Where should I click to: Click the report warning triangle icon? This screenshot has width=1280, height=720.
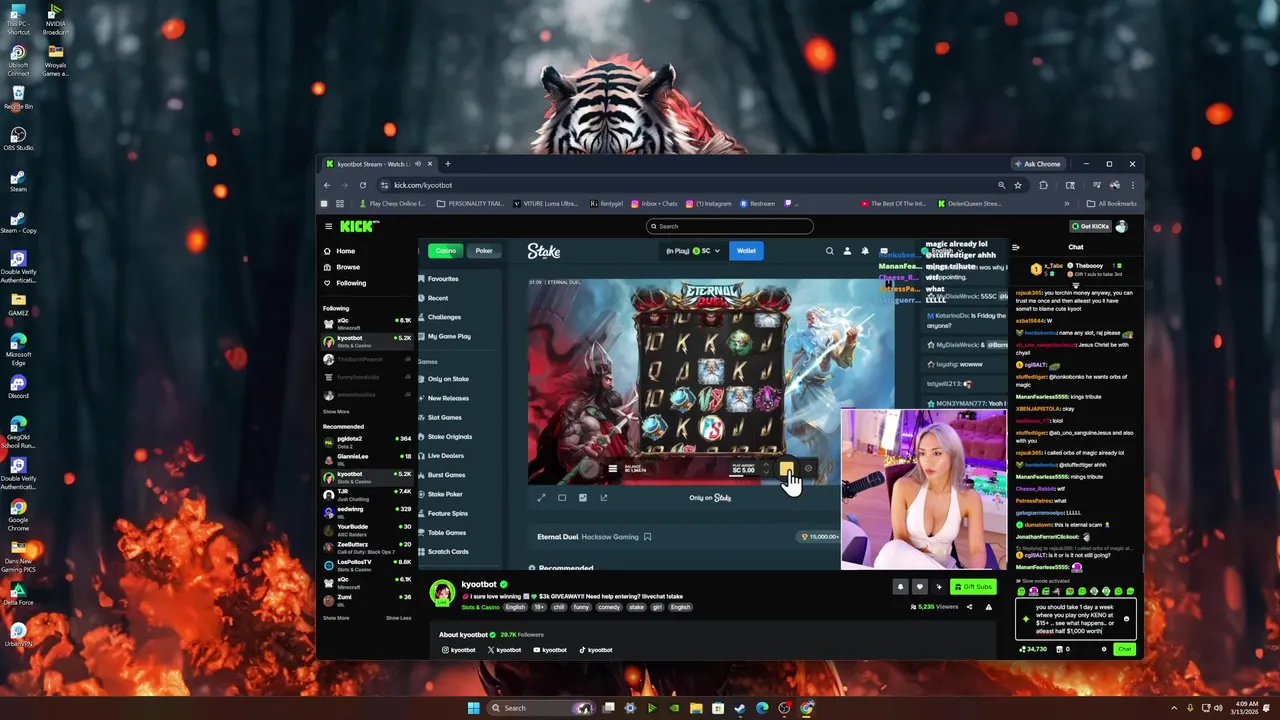(989, 607)
